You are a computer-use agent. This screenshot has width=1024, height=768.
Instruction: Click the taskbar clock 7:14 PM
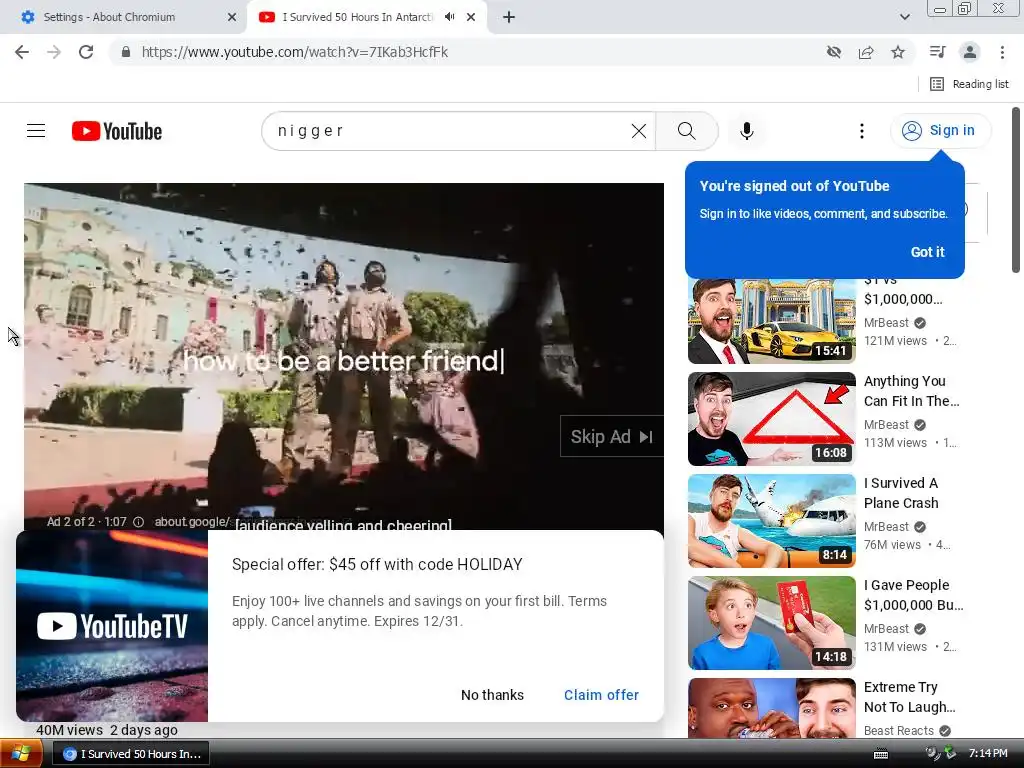(988, 754)
